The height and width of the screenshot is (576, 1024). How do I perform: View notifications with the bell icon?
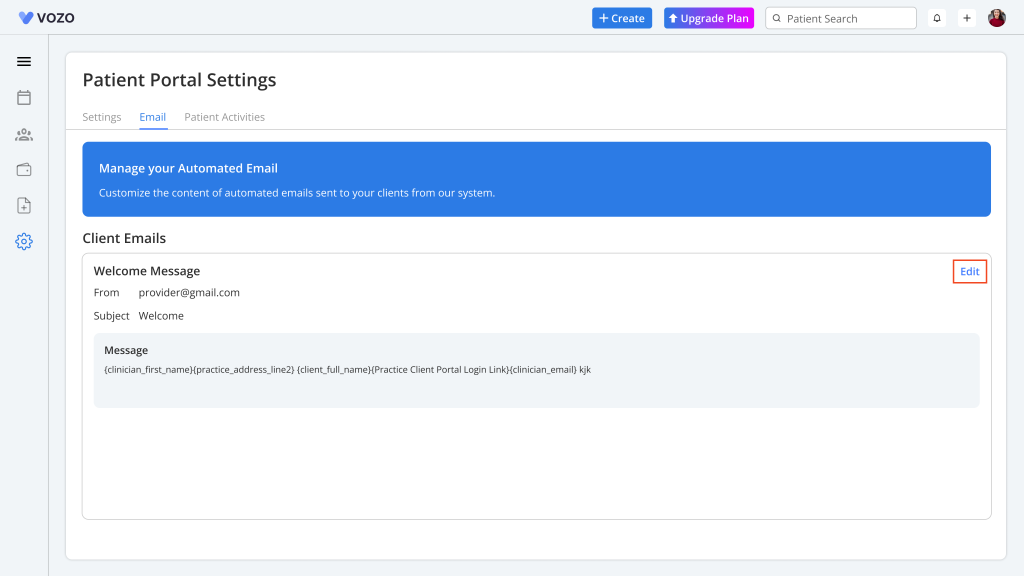(937, 18)
